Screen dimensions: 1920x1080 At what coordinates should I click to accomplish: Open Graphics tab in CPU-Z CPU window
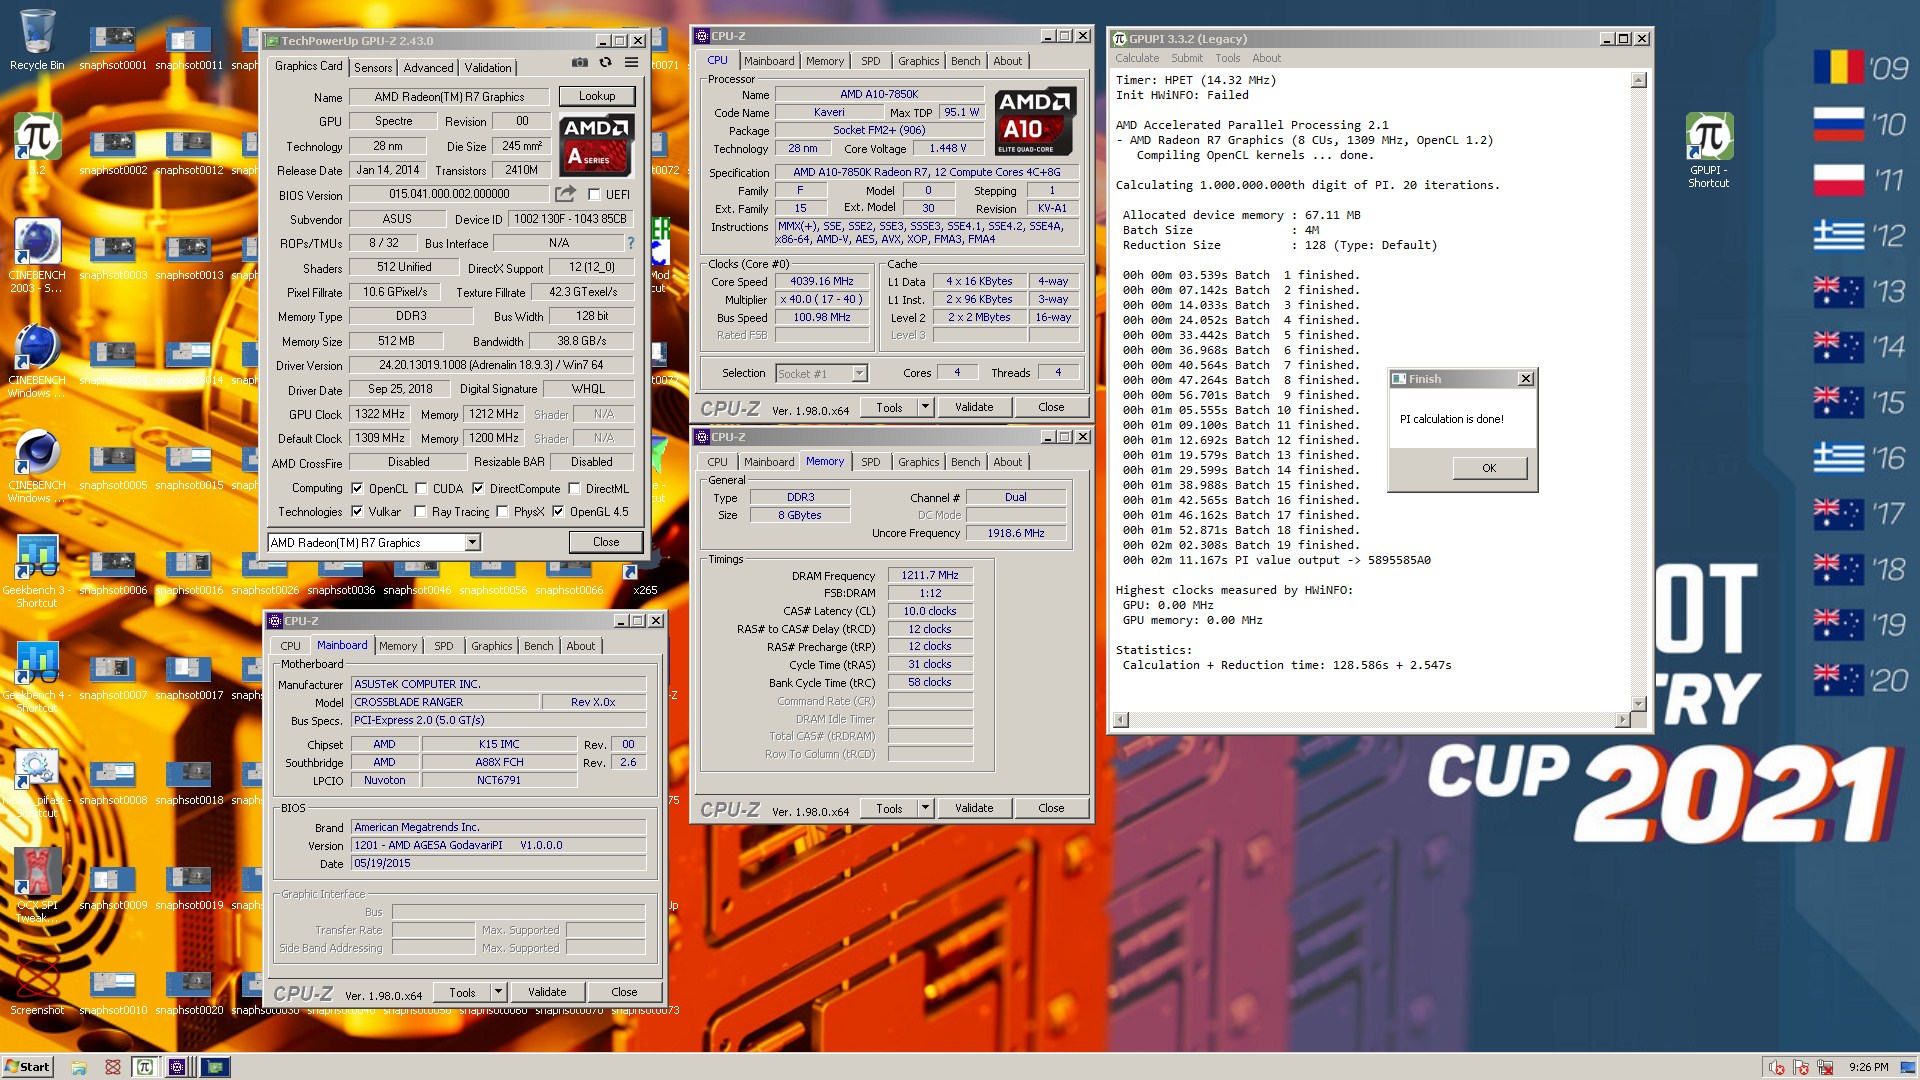[918, 60]
